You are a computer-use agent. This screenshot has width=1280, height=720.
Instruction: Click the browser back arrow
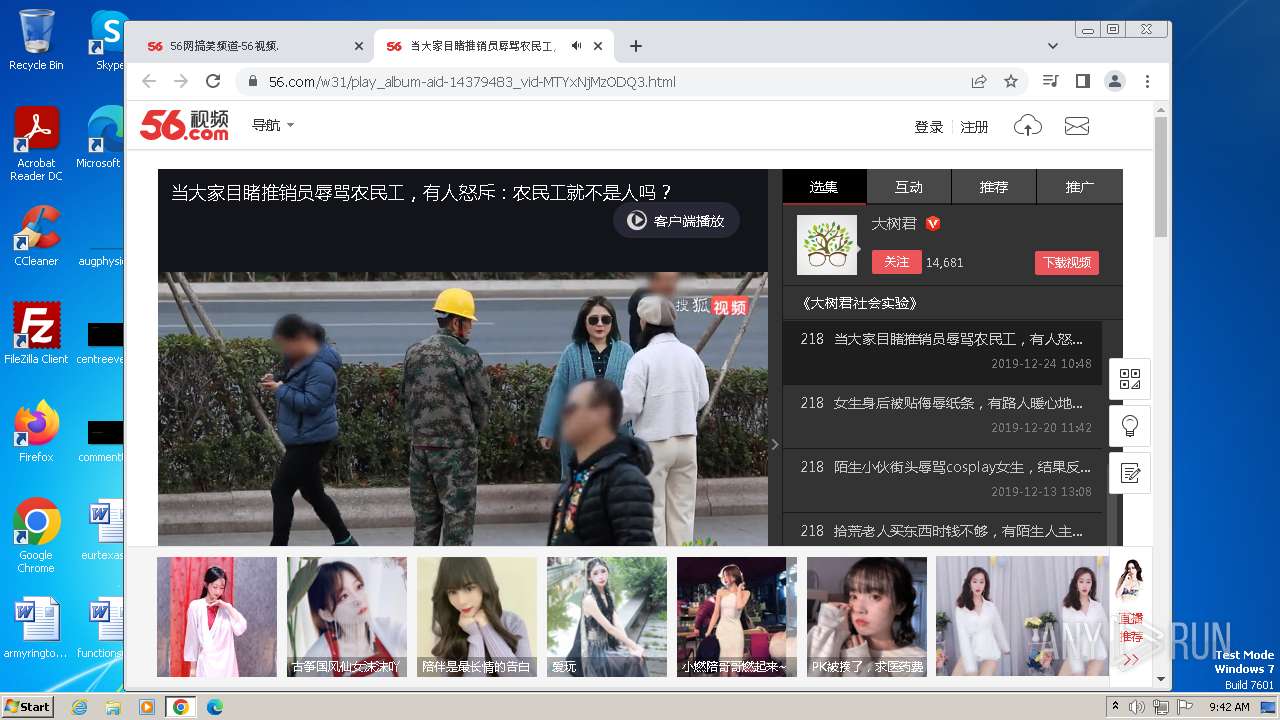click(x=149, y=81)
